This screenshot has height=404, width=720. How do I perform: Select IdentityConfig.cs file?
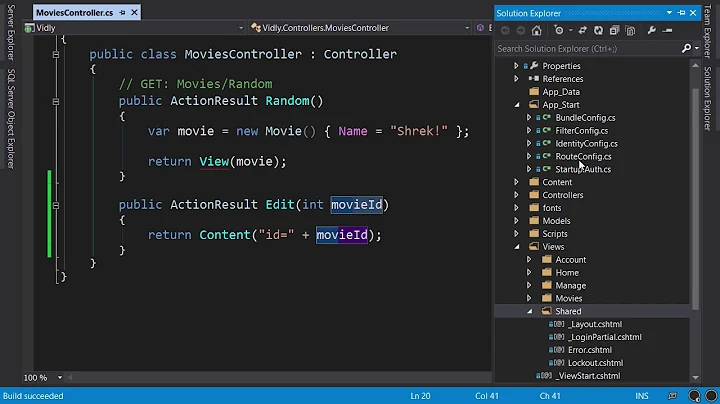click(x=586, y=144)
